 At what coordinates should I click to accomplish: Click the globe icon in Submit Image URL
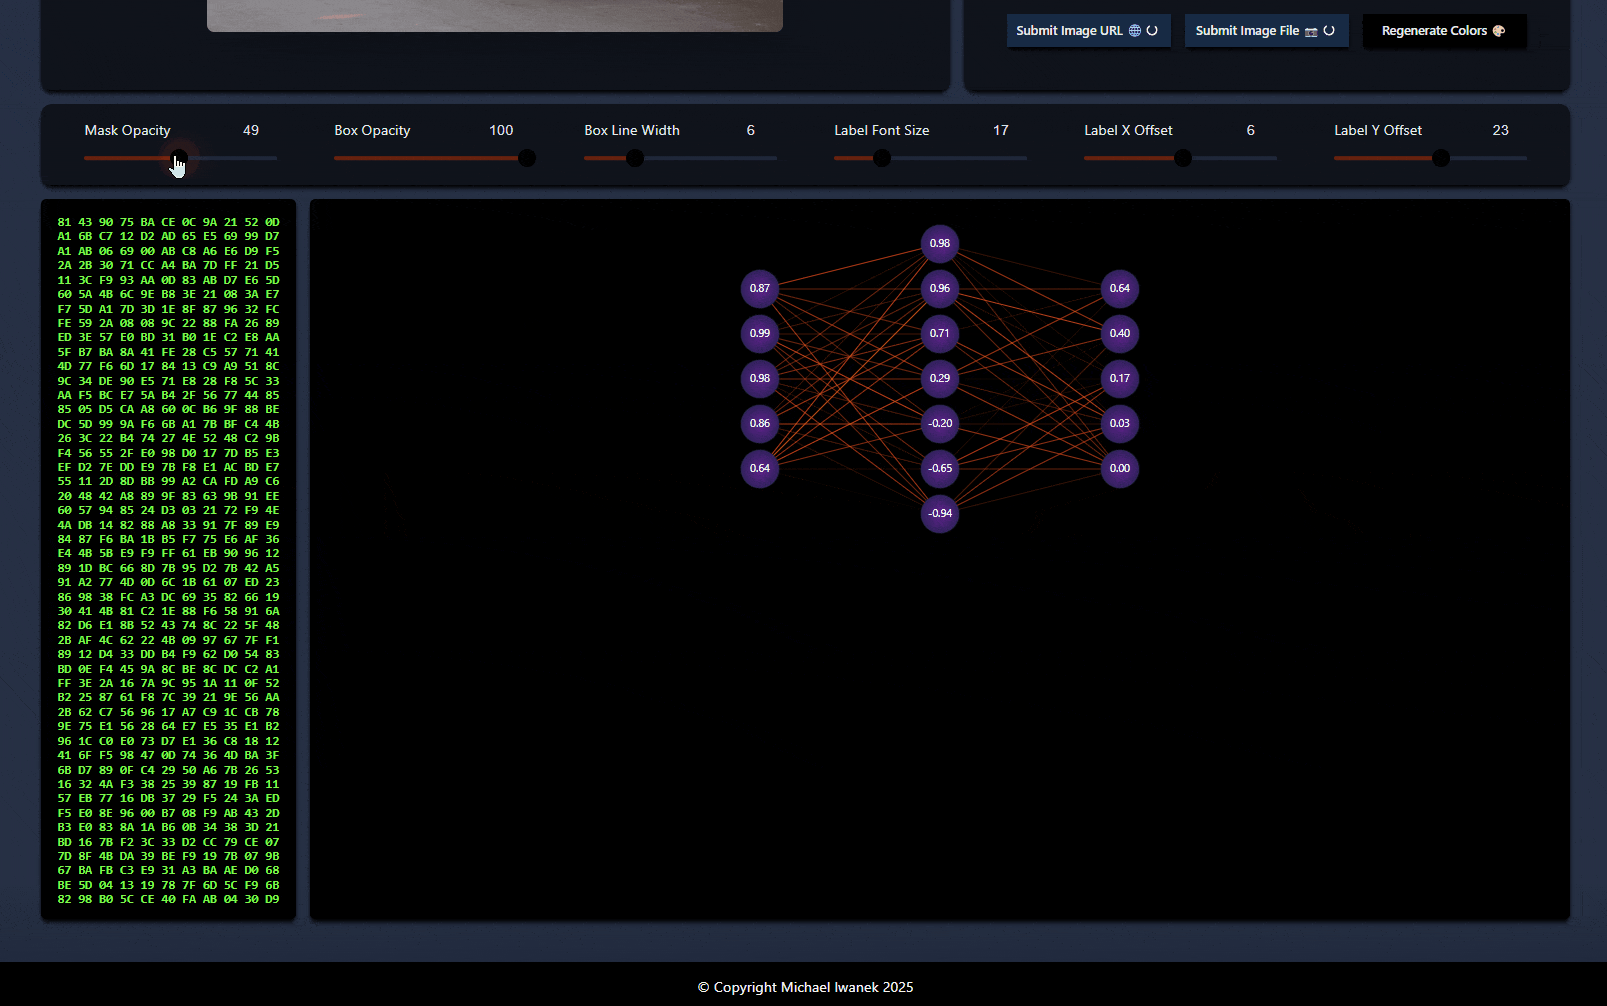(1135, 31)
